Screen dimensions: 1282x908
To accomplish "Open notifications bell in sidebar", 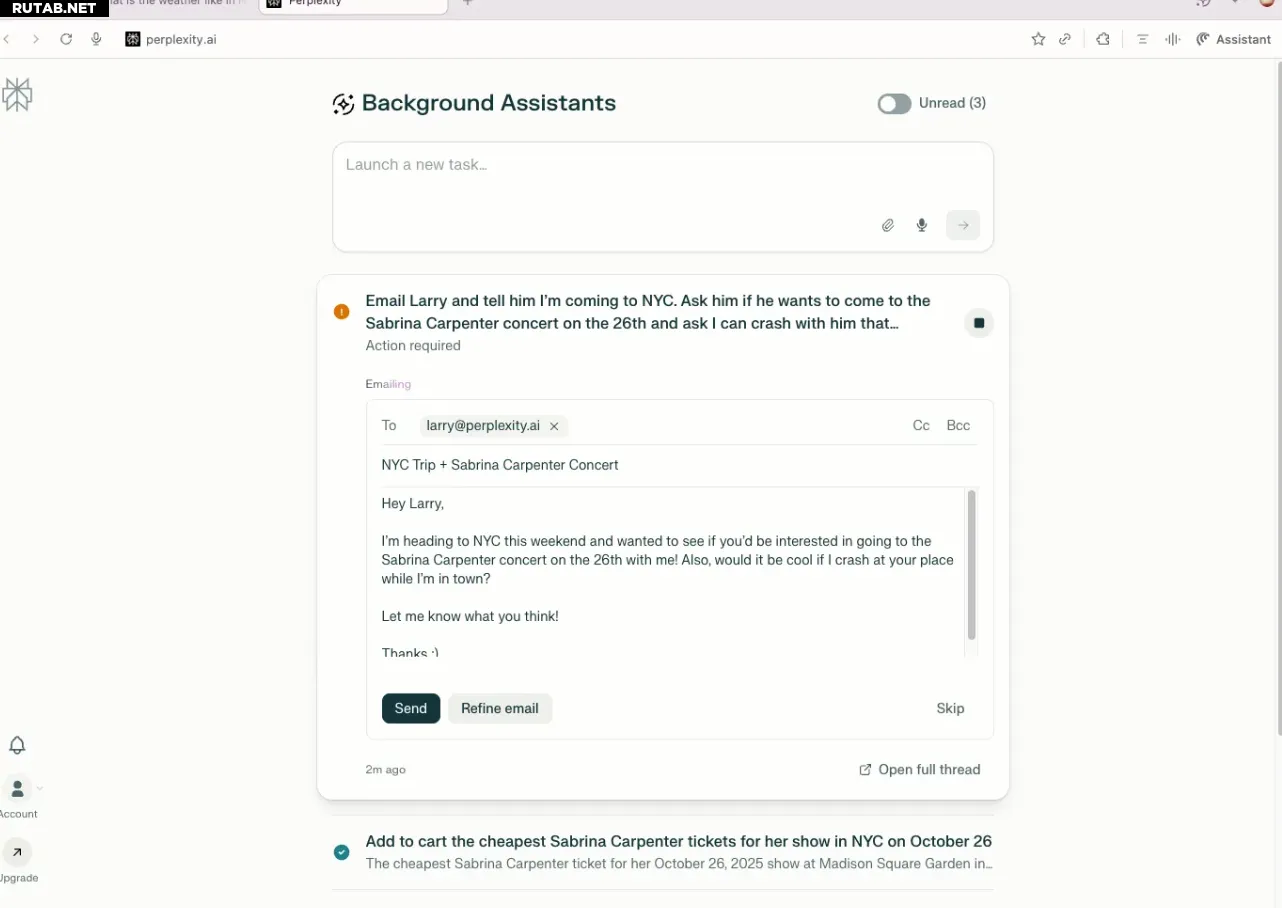I will (x=17, y=745).
